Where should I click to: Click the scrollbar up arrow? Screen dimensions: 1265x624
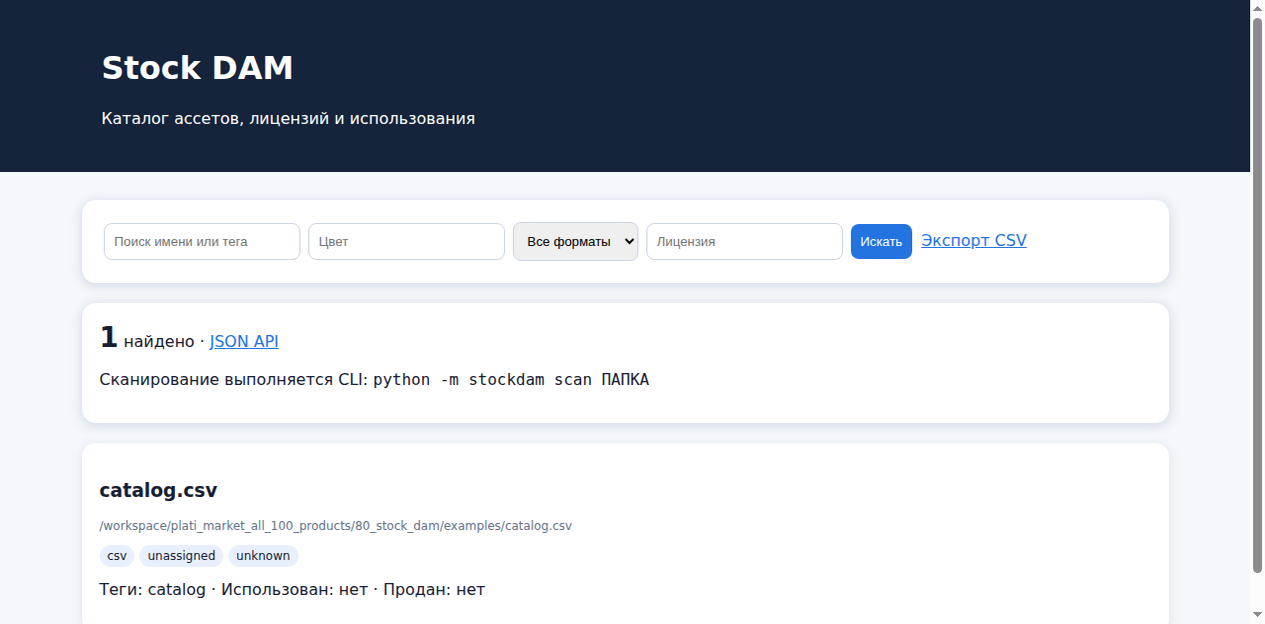pyautogui.click(x=1258, y=8)
